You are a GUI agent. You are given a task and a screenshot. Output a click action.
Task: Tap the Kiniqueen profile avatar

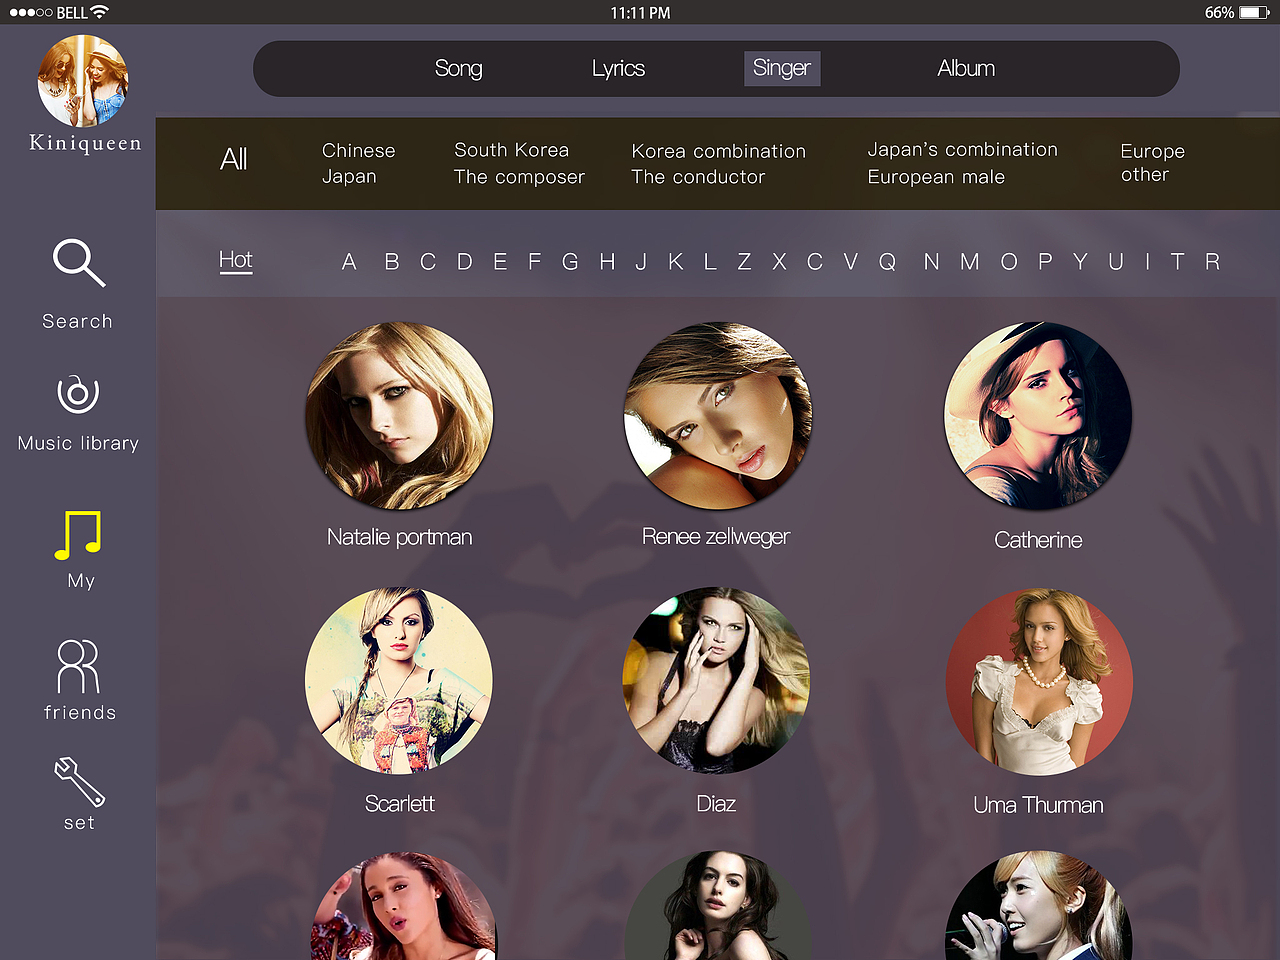pyautogui.click(x=83, y=81)
